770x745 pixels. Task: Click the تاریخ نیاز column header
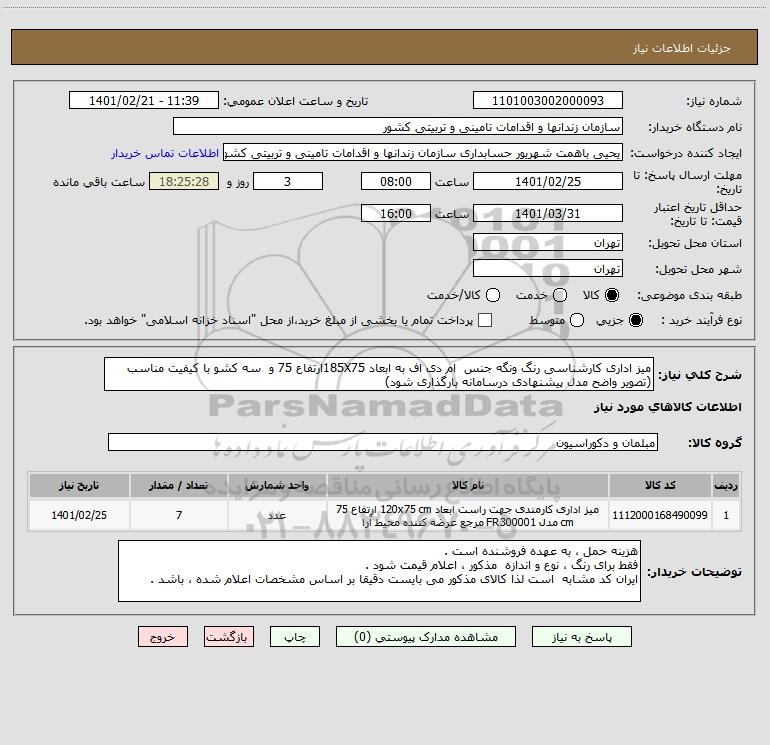(79, 485)
